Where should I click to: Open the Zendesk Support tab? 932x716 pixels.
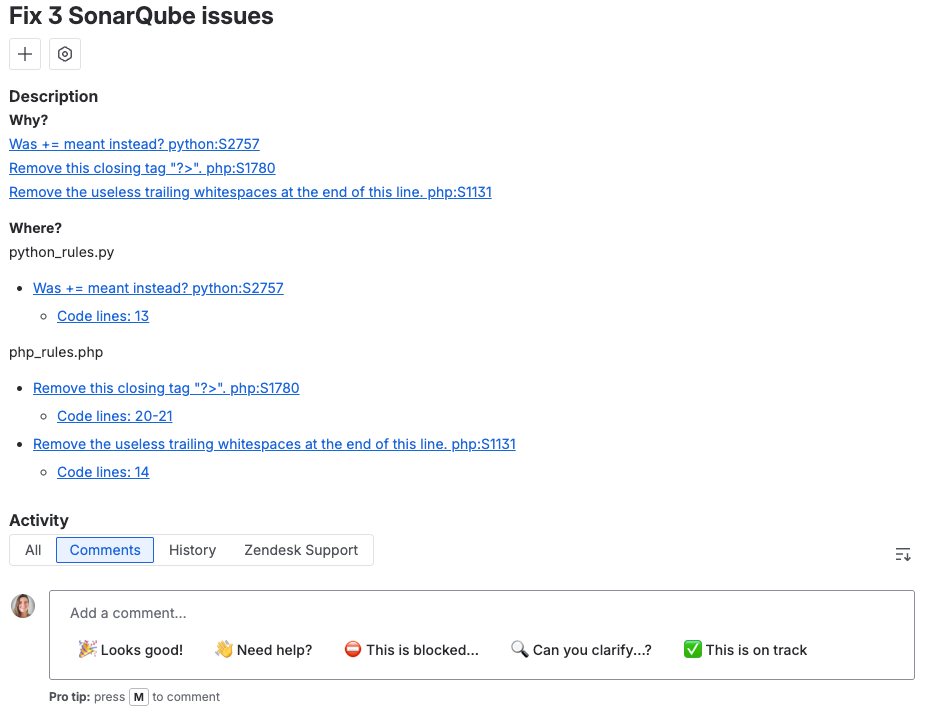(x=300, y=549)
